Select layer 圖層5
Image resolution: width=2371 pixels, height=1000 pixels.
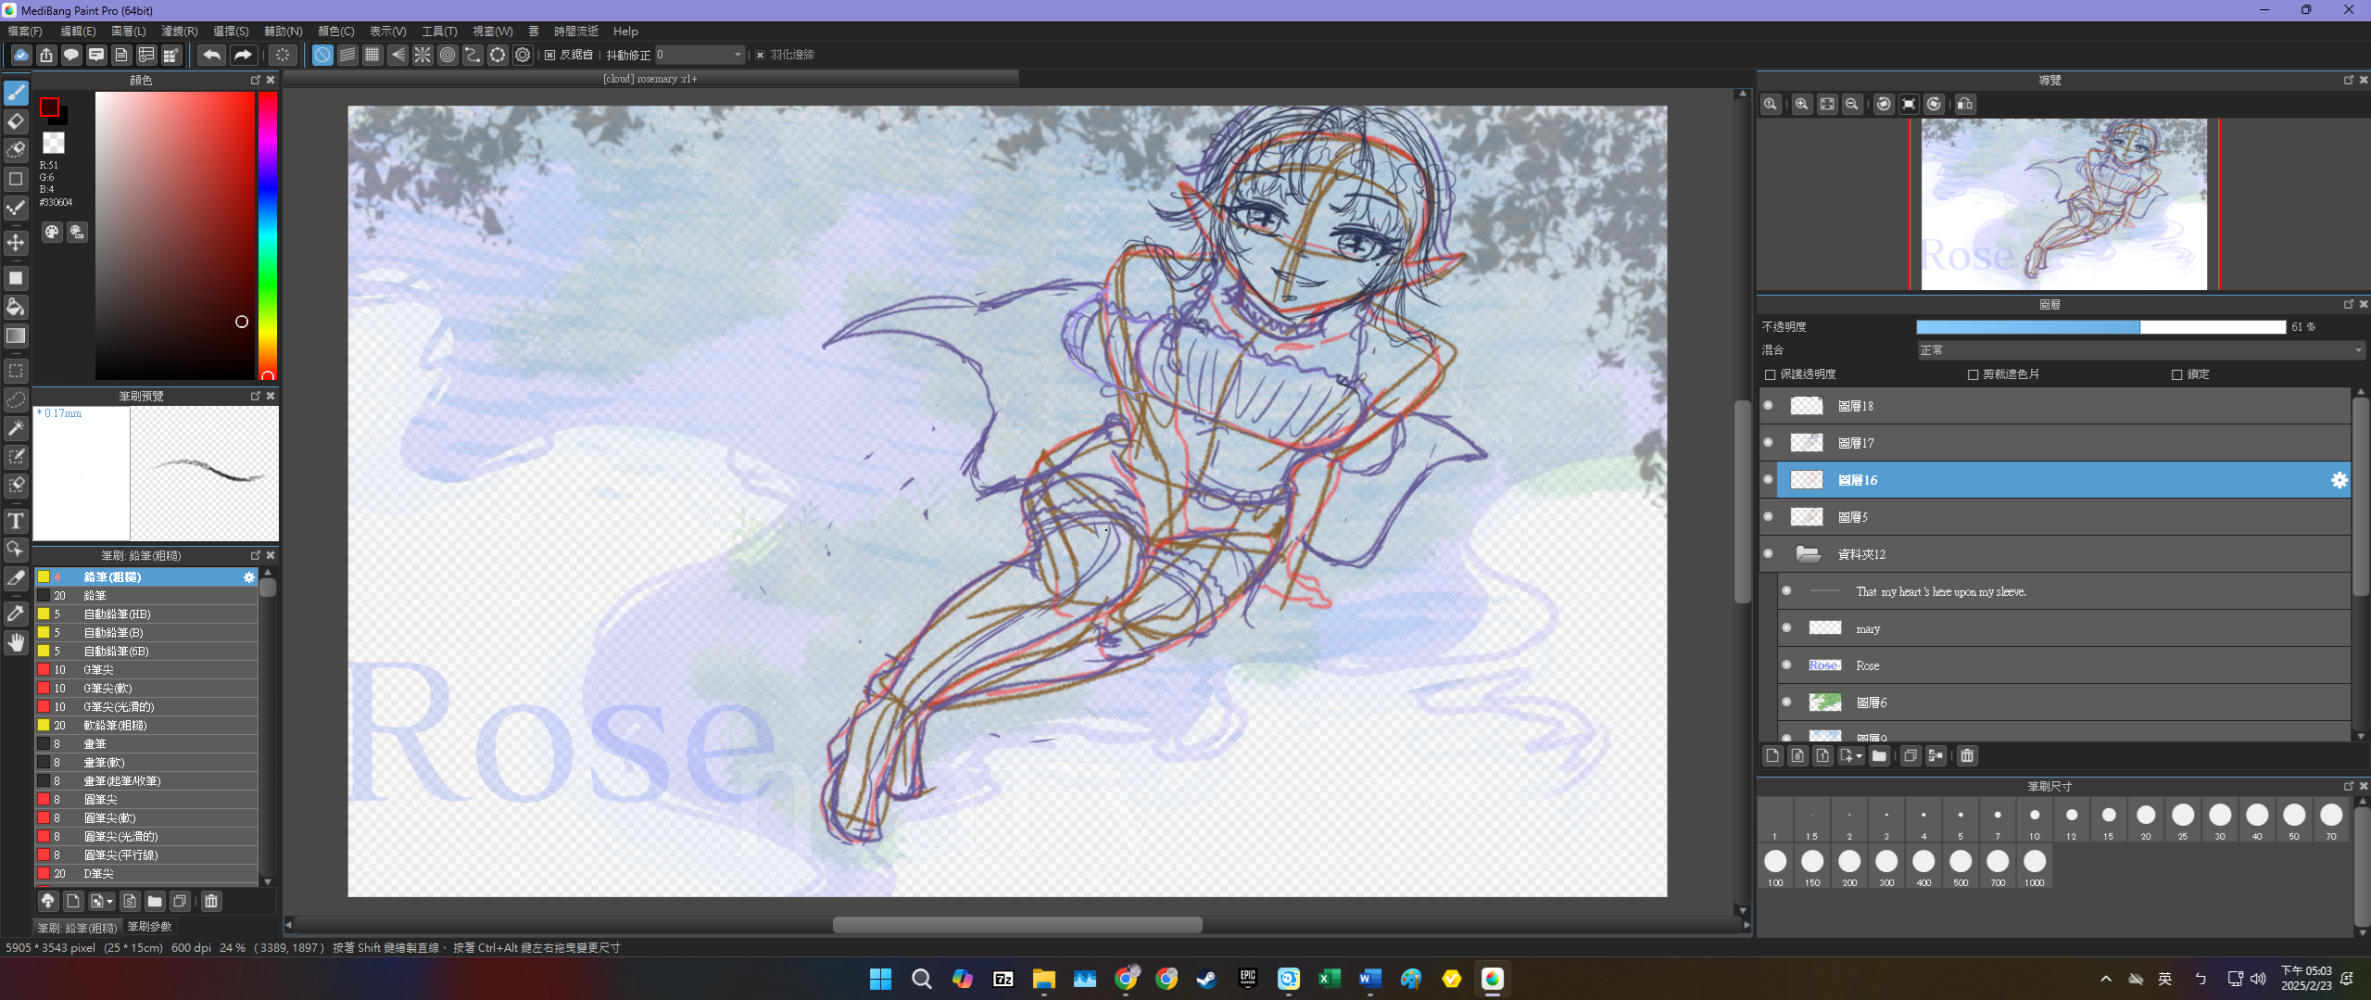[2055, 517]
